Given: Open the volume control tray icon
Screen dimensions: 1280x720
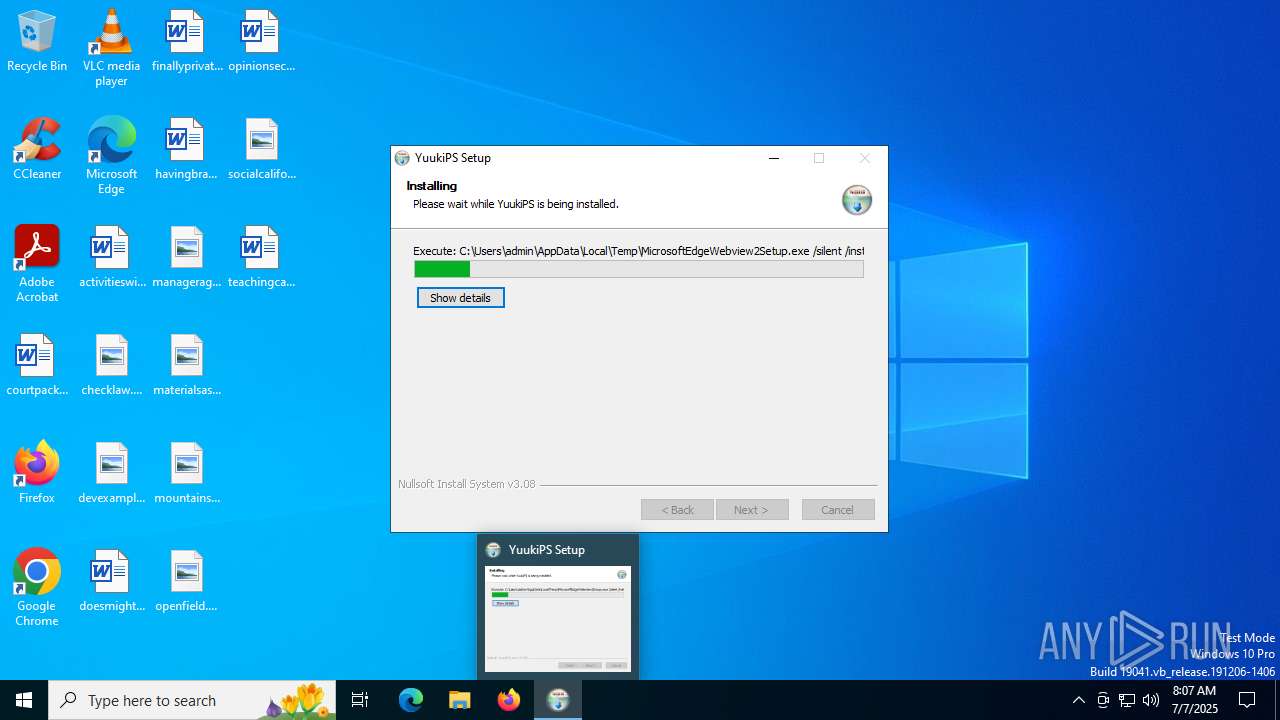Looking at the screenshot, I should pos(1151,700).
